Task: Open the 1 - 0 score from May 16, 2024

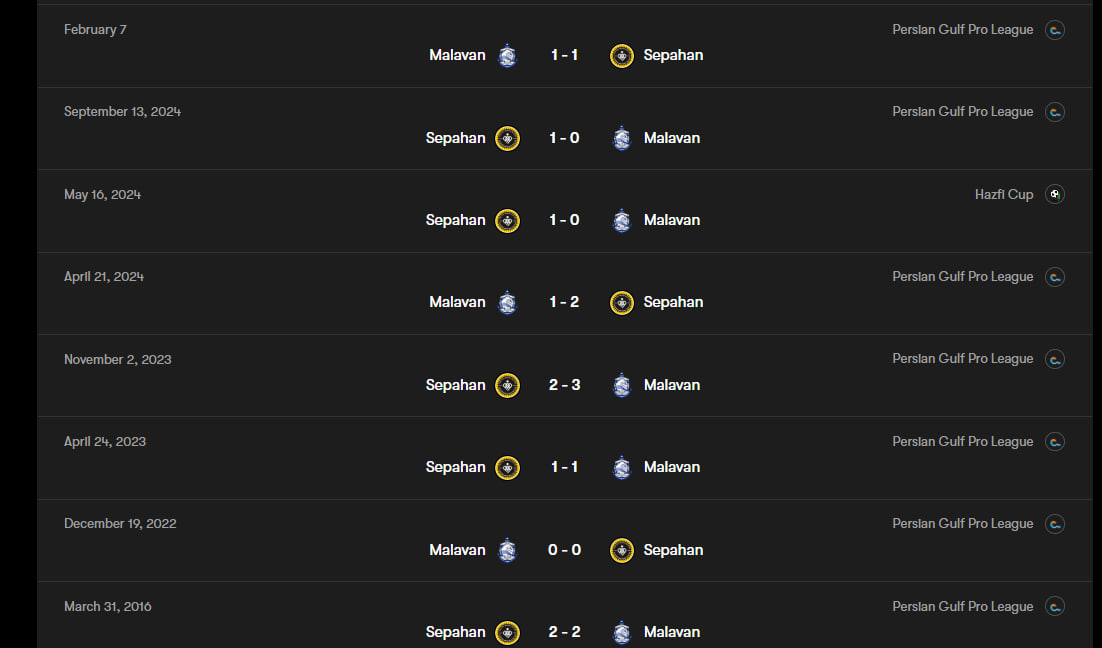Action: 564,220
